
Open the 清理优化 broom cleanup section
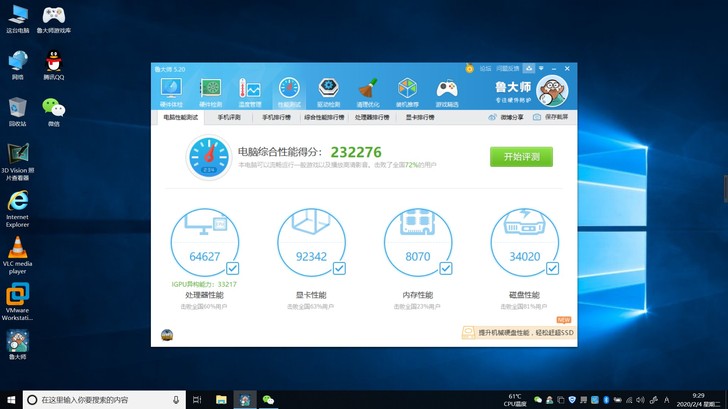pyautogui.click(x=368, y=92)
